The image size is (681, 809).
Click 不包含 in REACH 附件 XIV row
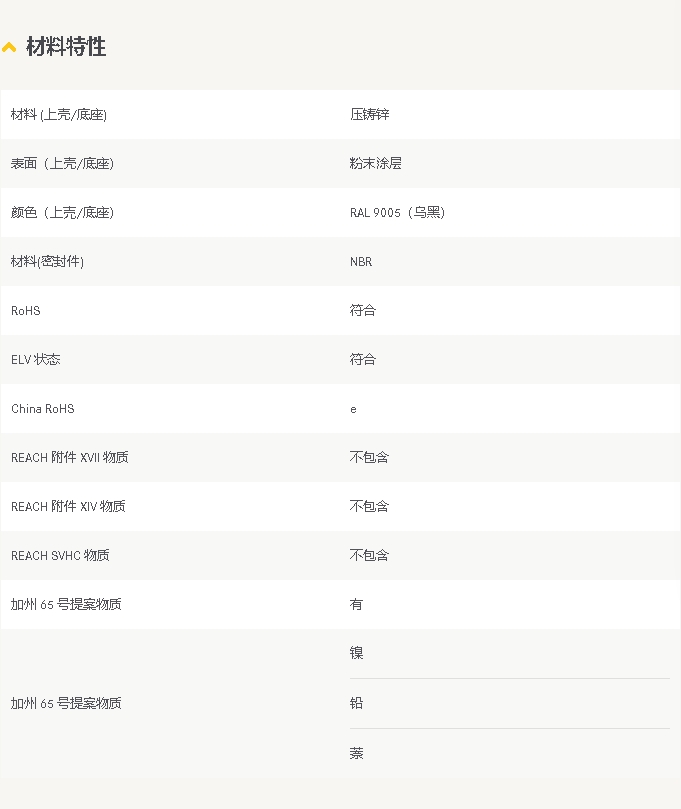pyautogui.click(x=369, y=506)
